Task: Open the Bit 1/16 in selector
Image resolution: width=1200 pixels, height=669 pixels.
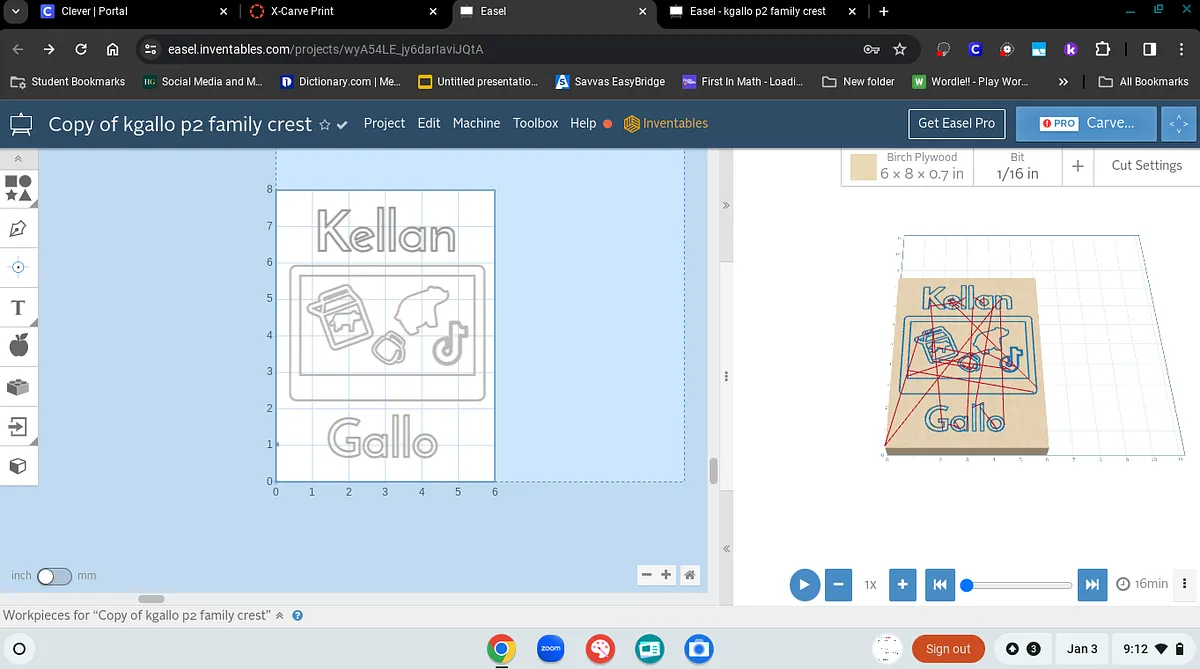Action: click(1017, 166)
